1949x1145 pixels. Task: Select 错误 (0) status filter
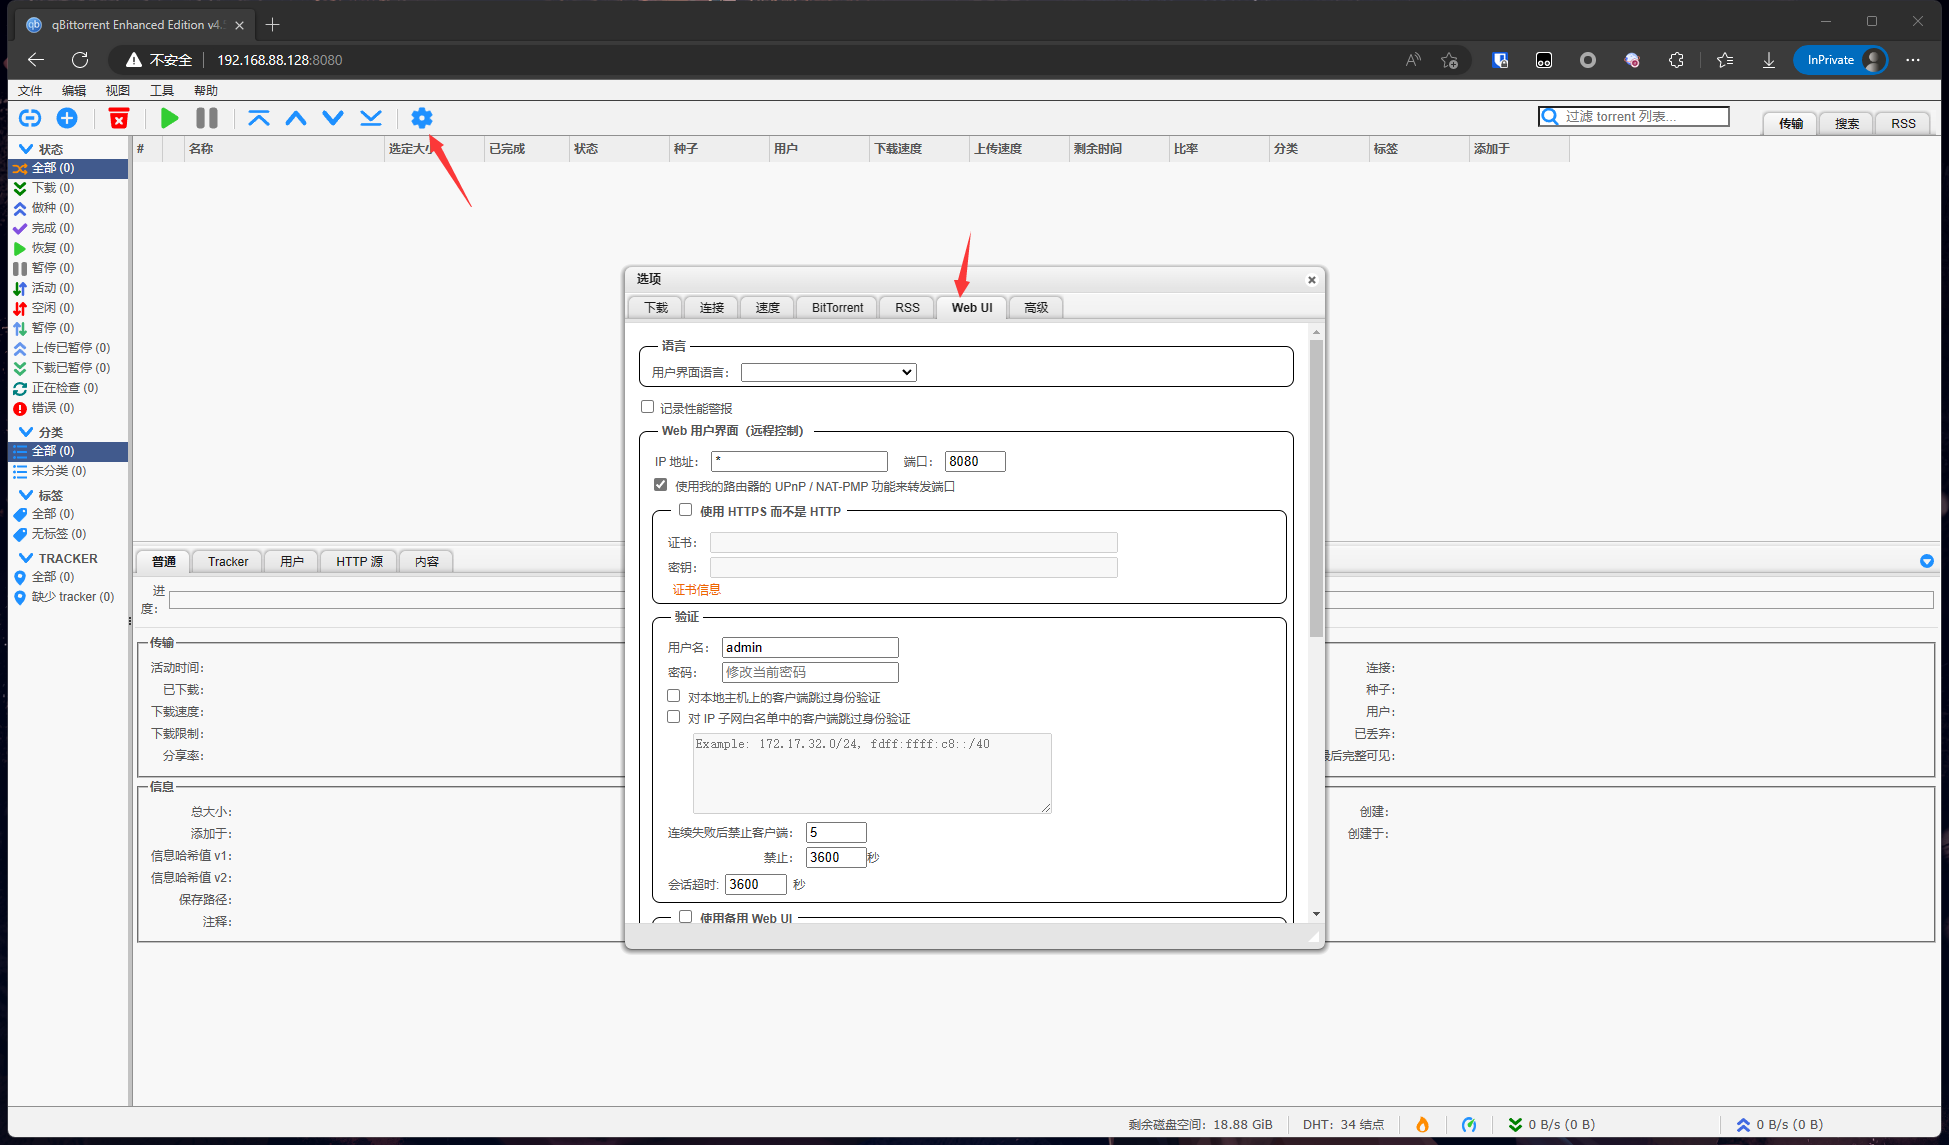(x=68, y=408)
